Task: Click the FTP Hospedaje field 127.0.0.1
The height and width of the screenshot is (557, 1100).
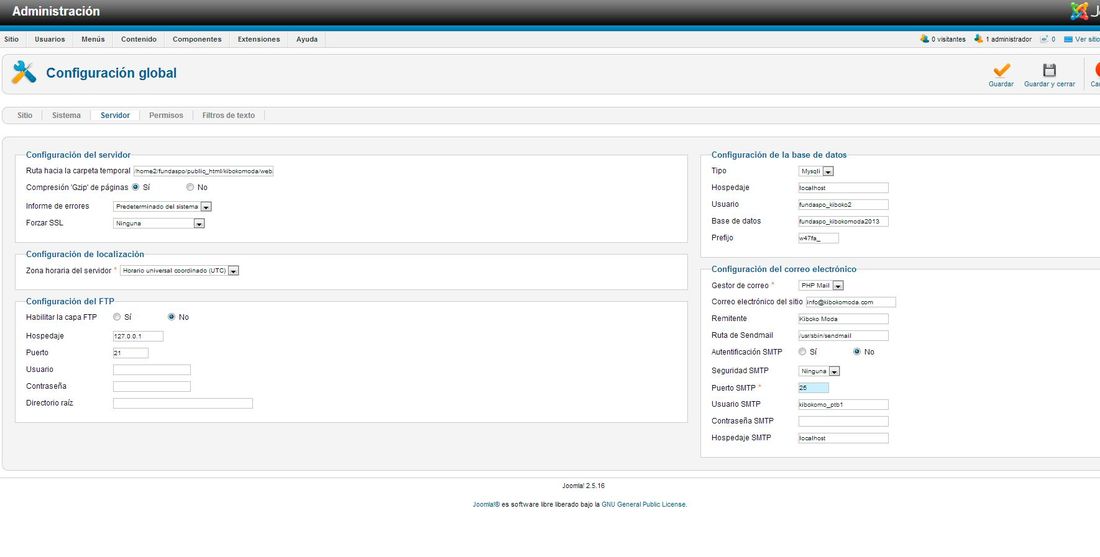Action: tap(138, 337)
